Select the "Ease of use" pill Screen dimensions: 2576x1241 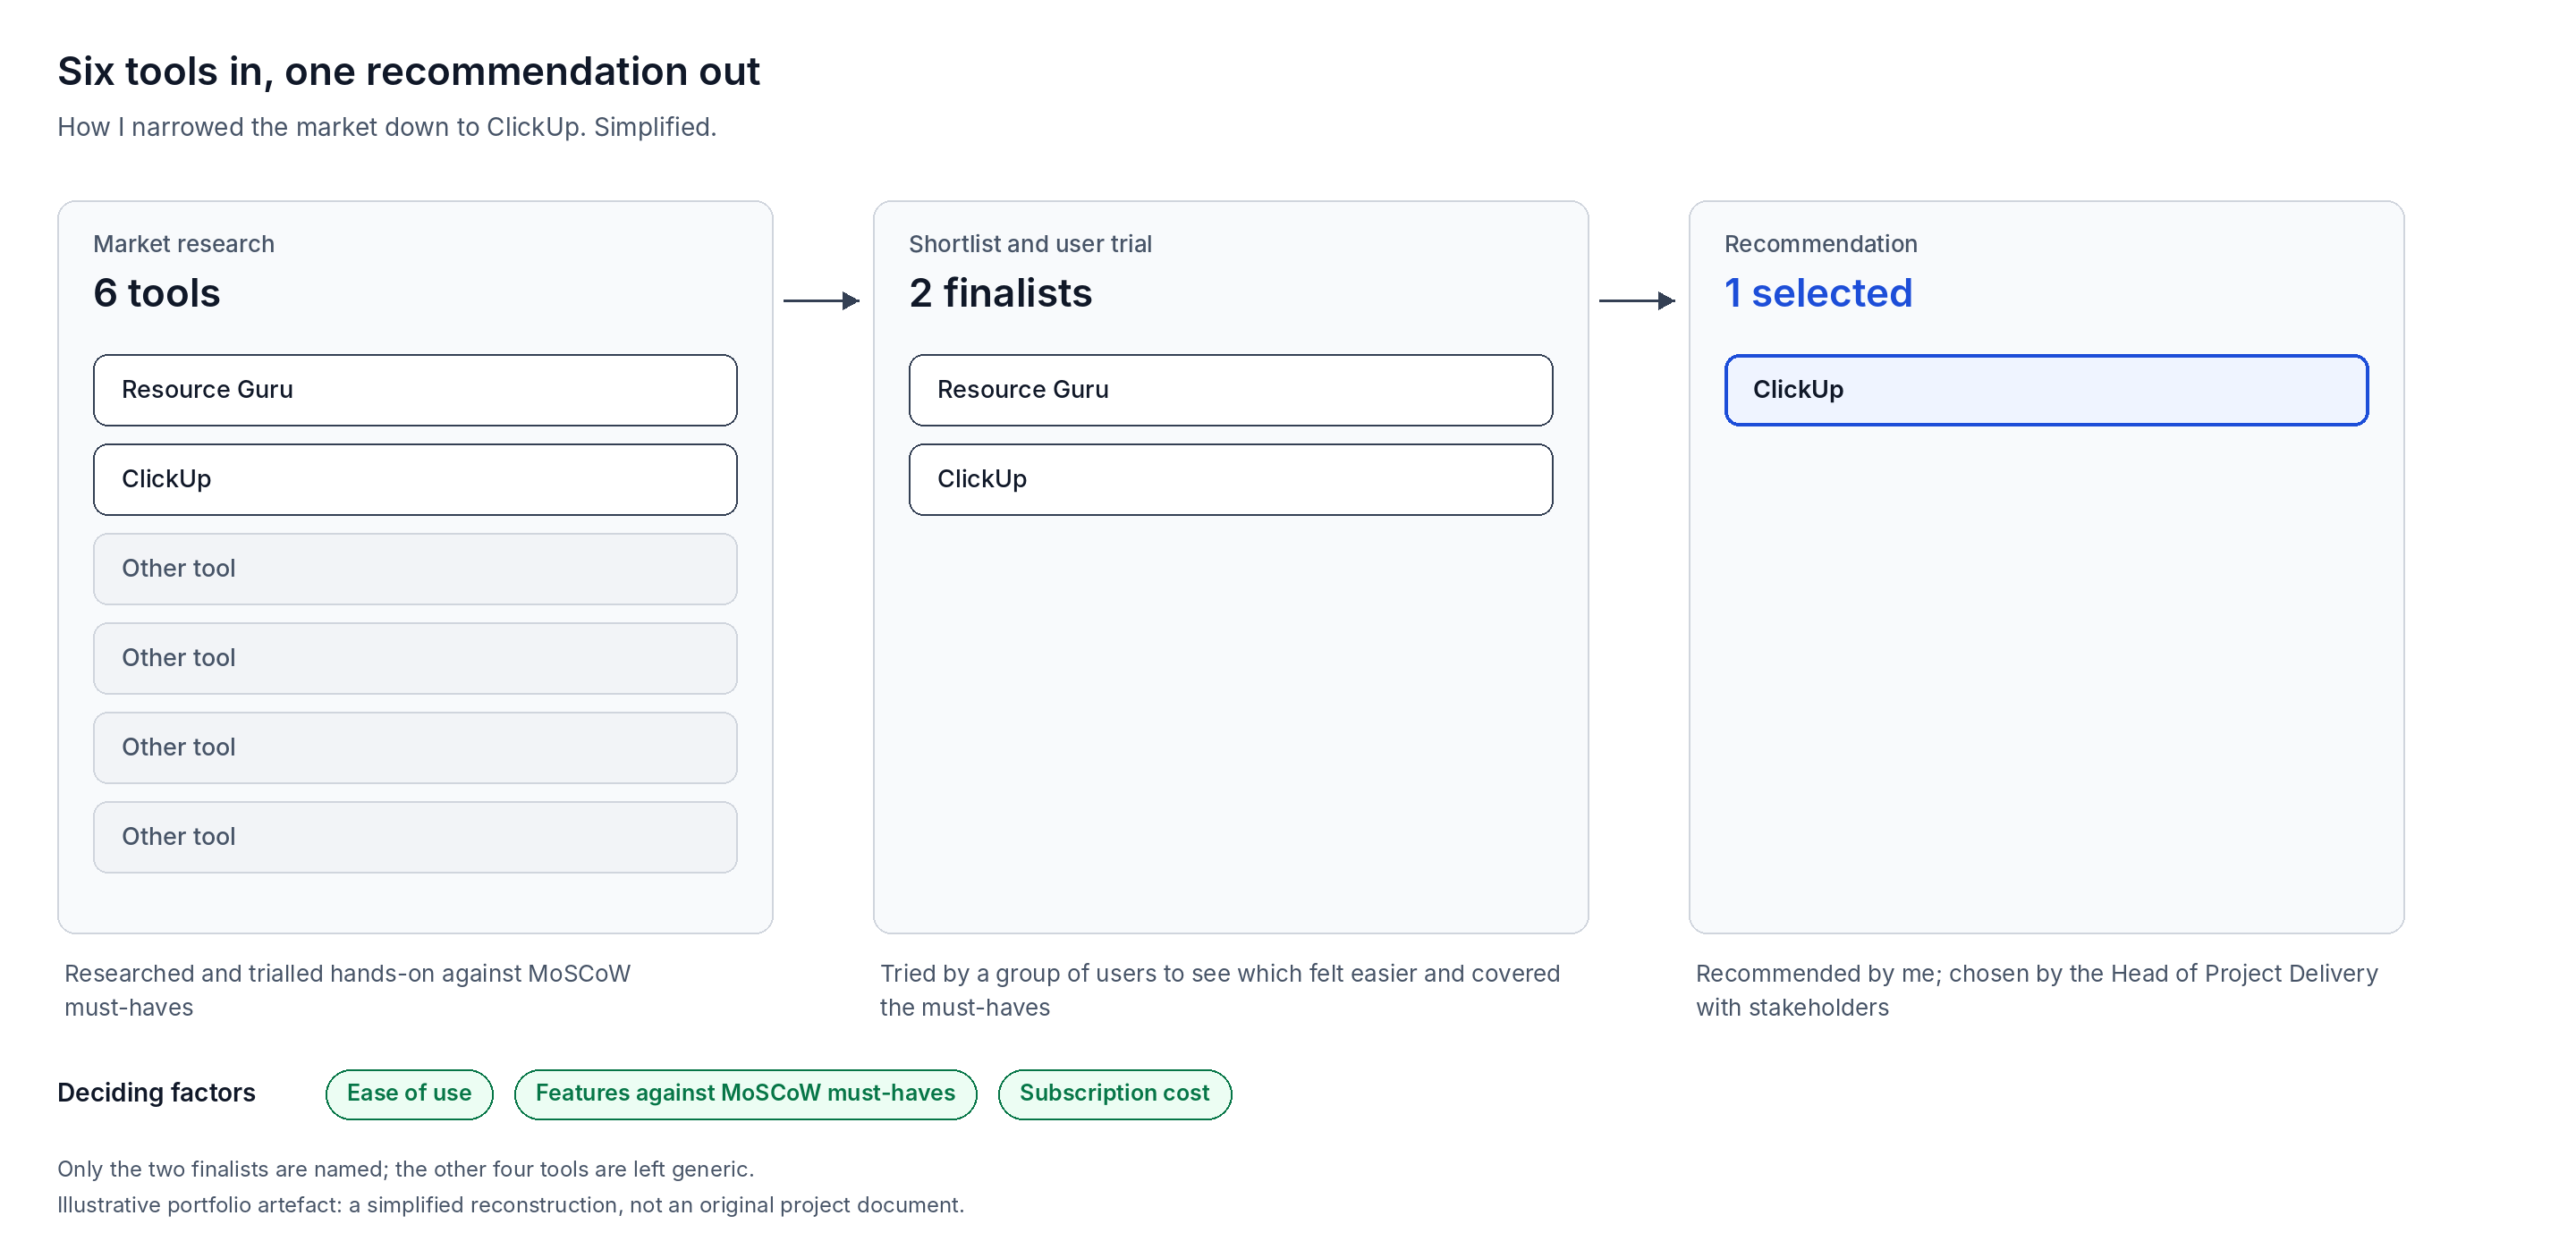409,1094
